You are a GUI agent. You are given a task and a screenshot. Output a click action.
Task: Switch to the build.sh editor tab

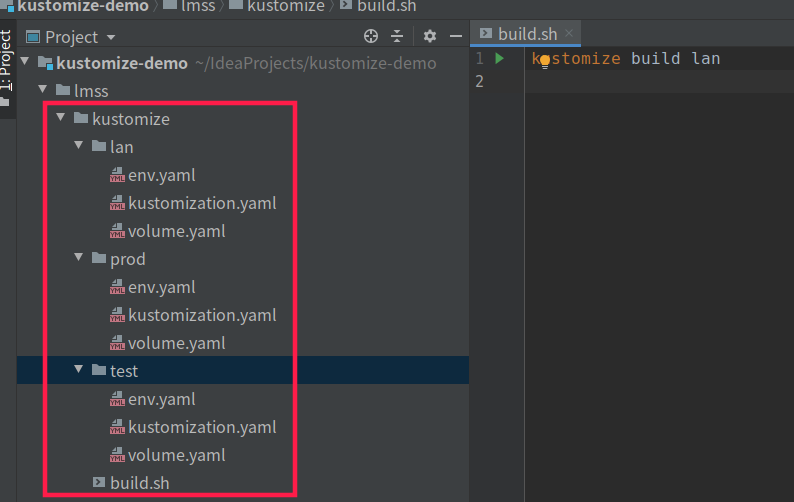(x=527, y=34)
